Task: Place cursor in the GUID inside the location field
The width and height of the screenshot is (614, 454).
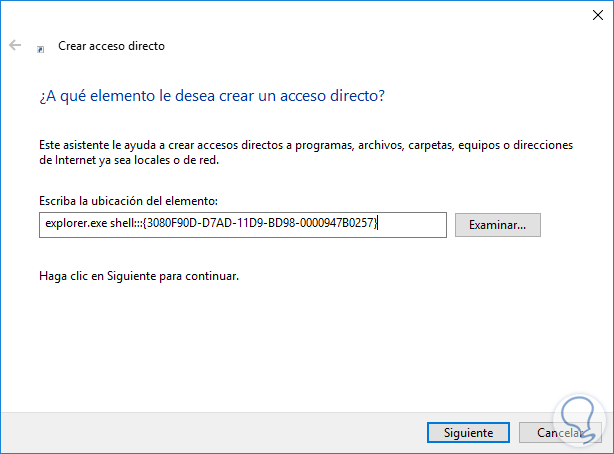Action: pyautogui.click(x=260, y=225)
